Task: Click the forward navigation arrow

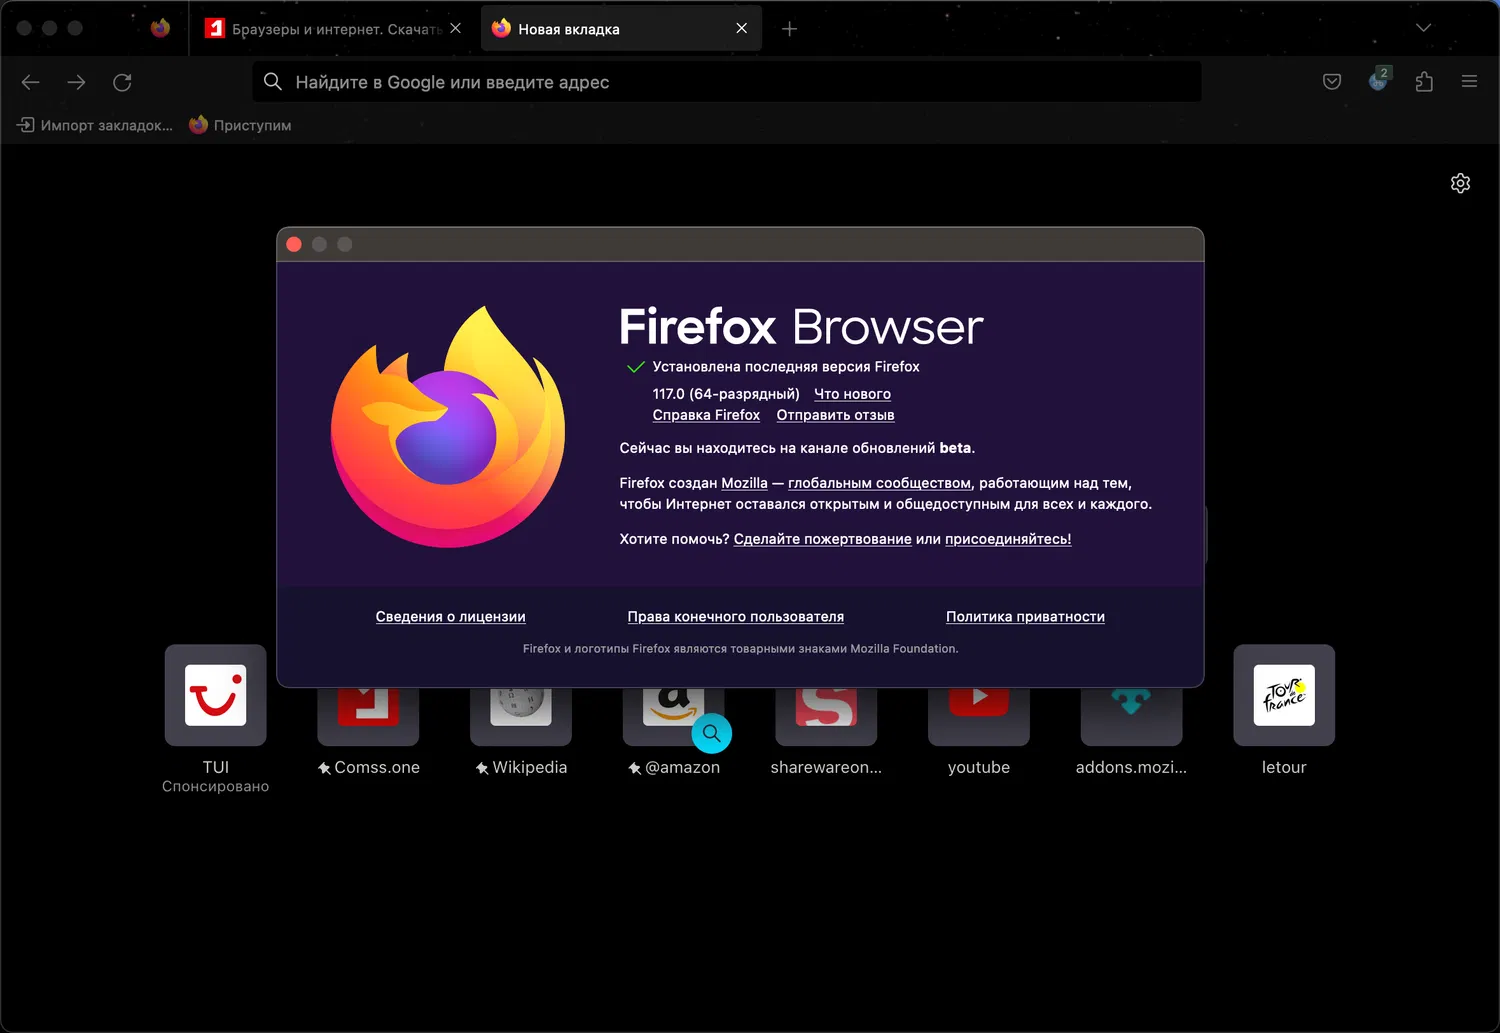Action: point(76,82)
